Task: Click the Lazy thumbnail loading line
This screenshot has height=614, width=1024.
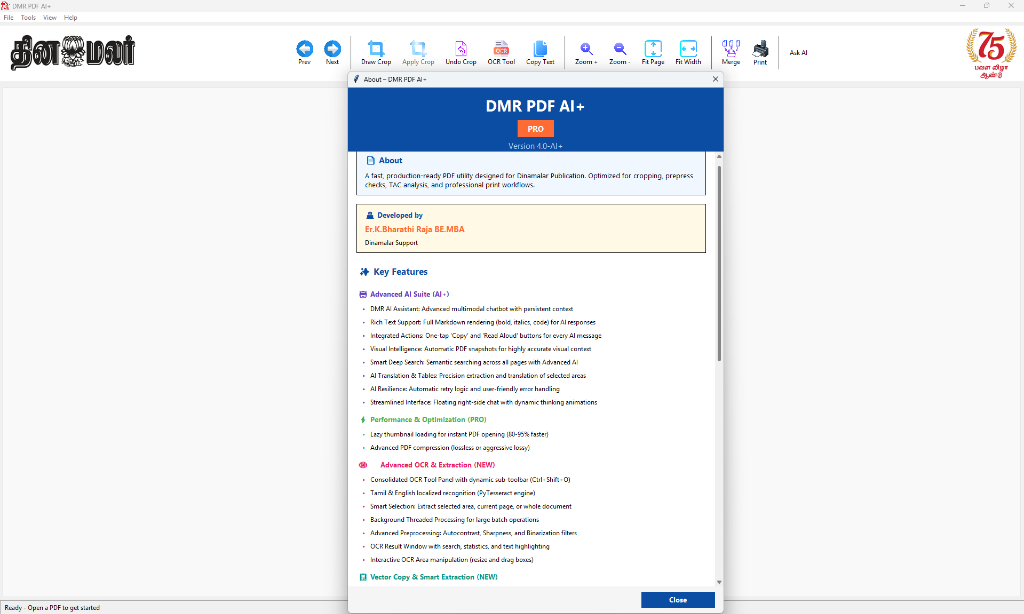Action: pyautogui.click(x=459, y=434)
